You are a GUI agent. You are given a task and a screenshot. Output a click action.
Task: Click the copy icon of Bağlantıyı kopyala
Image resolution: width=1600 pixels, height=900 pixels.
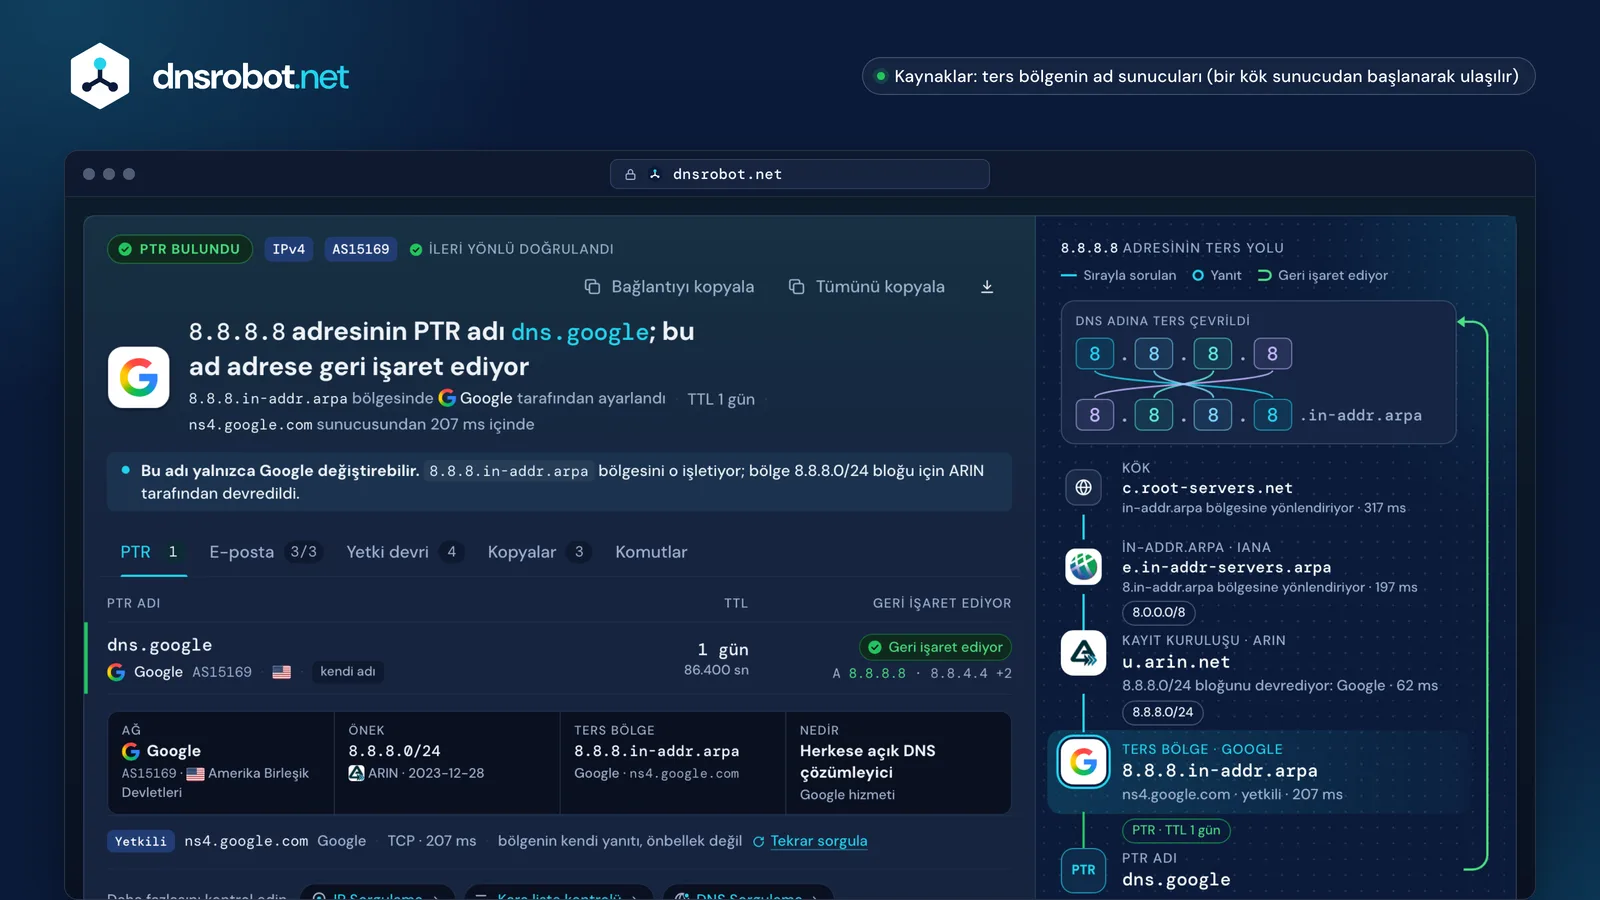tap(592, 287)
